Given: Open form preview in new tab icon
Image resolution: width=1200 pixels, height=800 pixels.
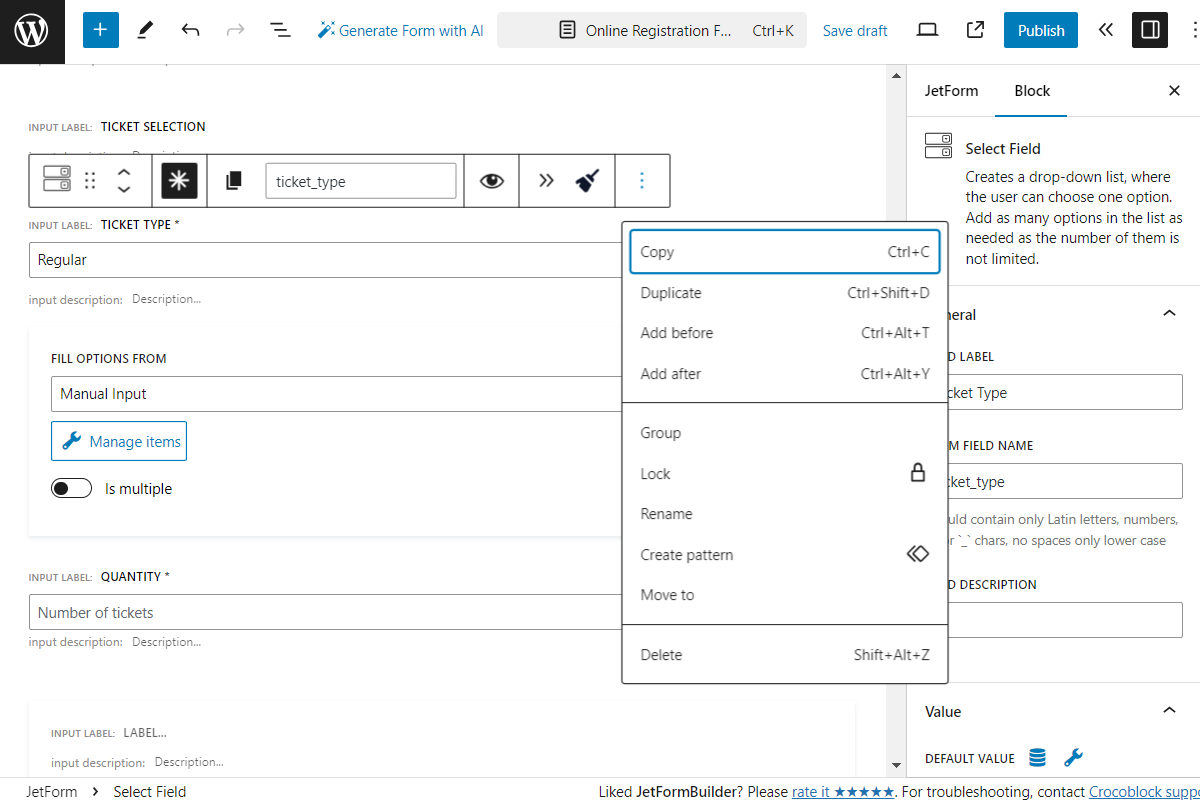Looking at the screenshot, I should [x=975, y=30].
